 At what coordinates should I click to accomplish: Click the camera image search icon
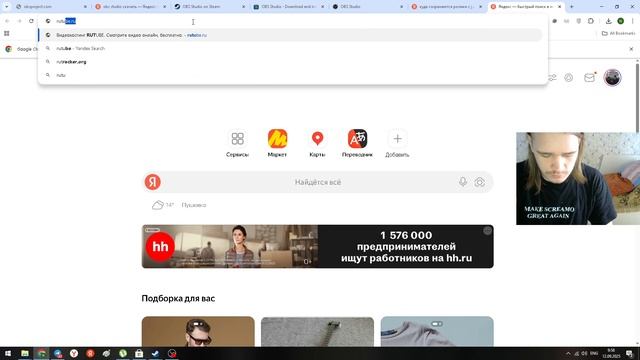coord(480,182)
